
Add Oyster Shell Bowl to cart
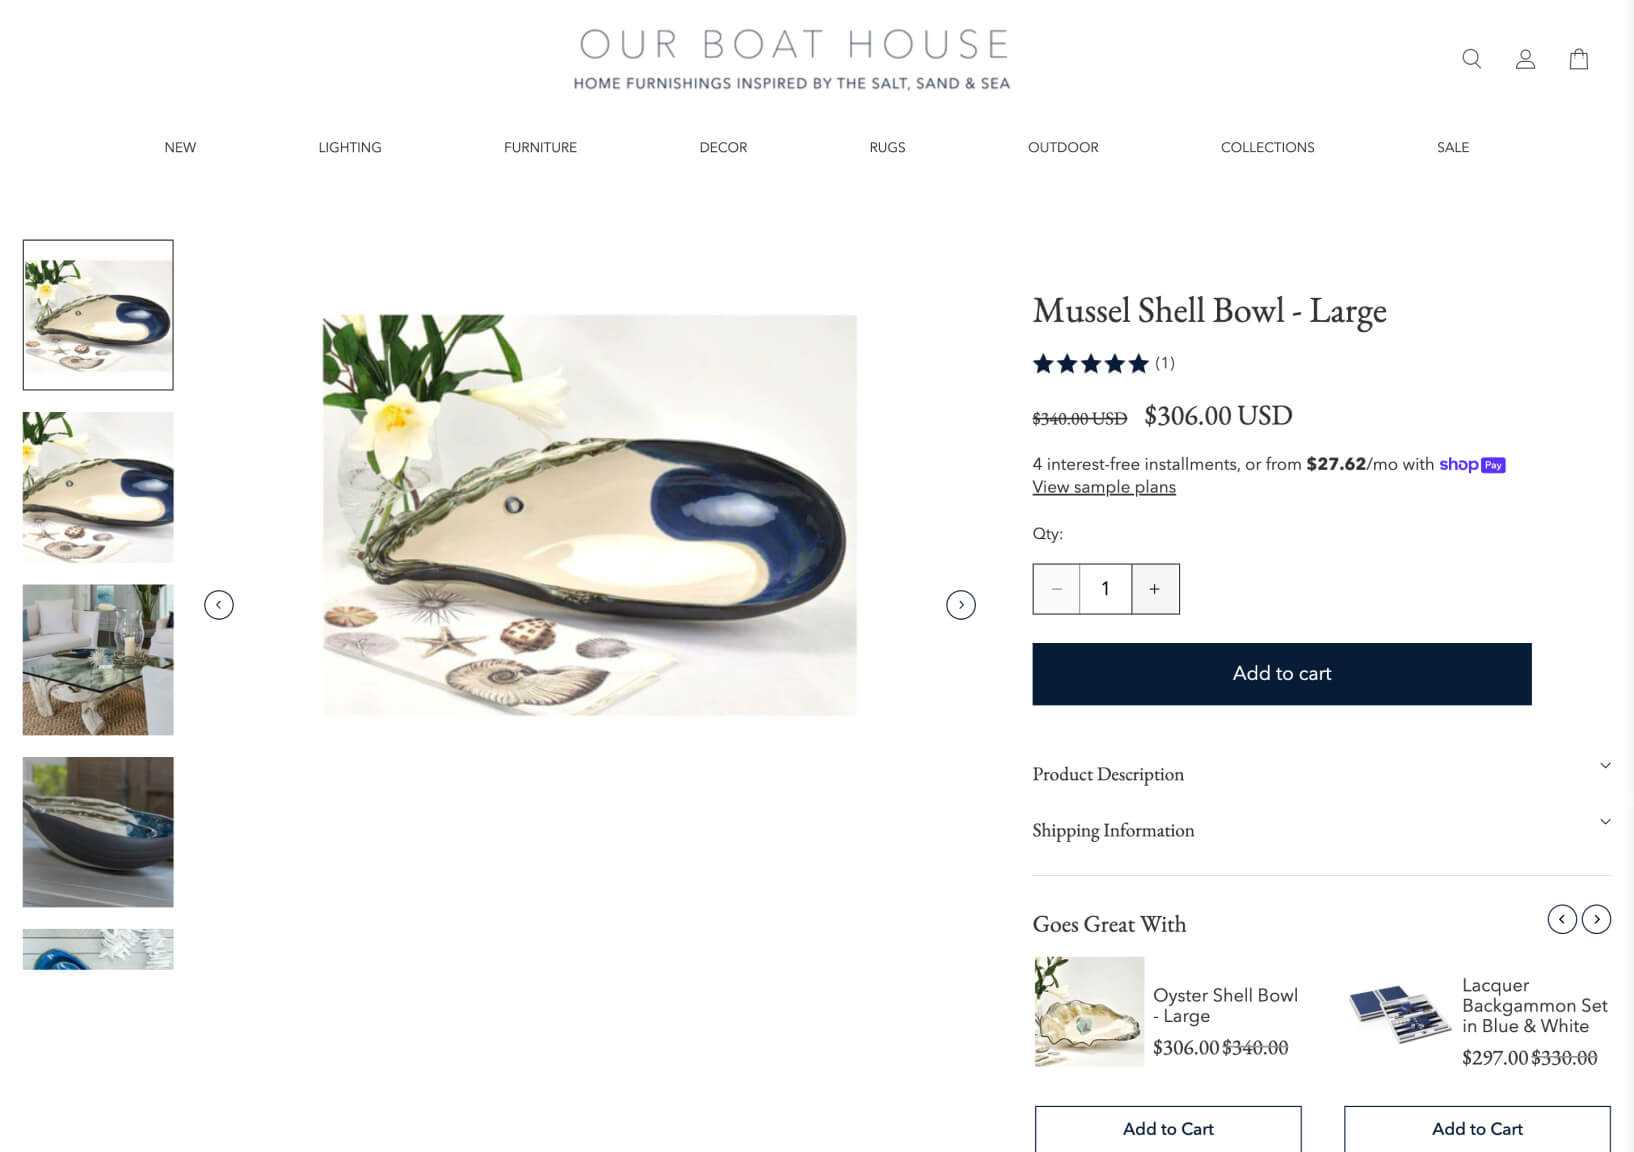pos(1168,1129)
